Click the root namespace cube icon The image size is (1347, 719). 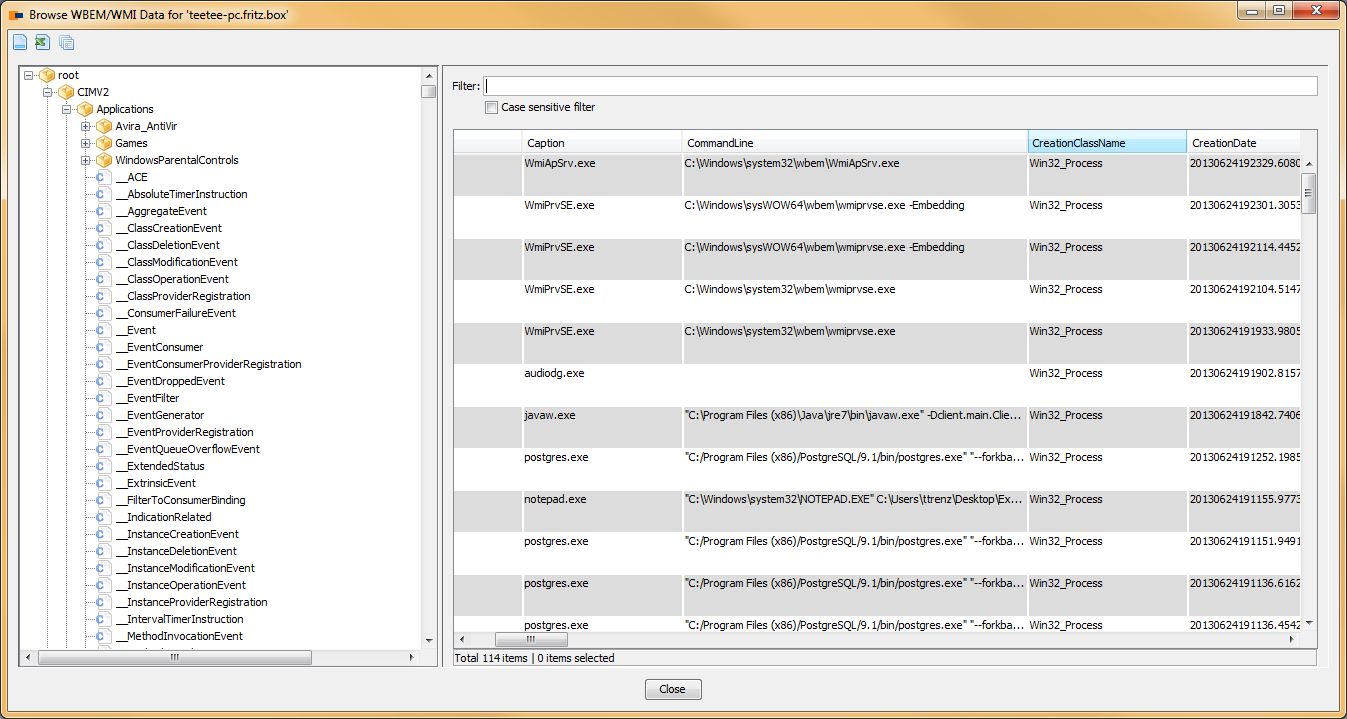point(45,75)
